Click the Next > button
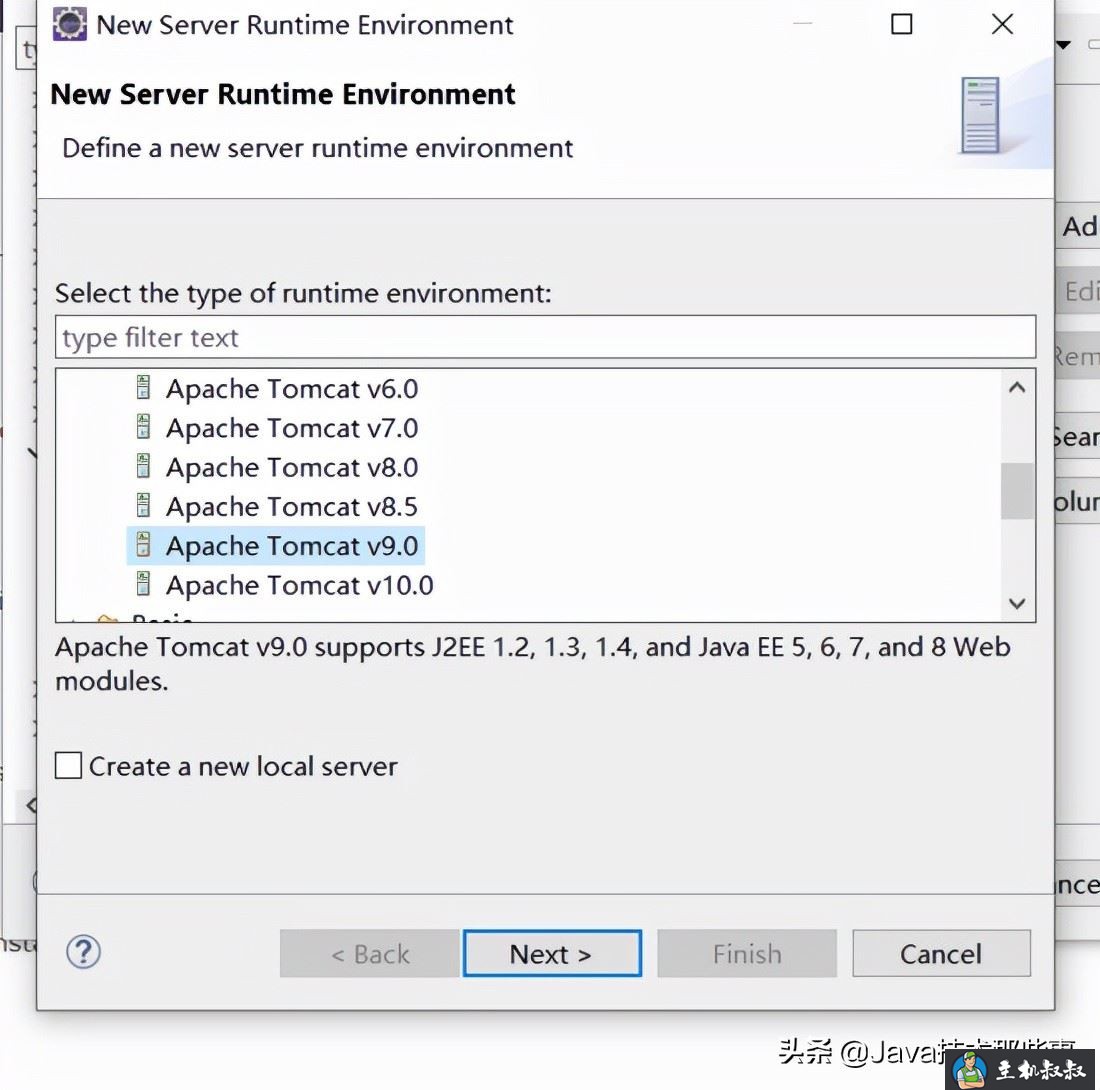This screenshot has width=1100, height=1090. click(x=552, y=953)
